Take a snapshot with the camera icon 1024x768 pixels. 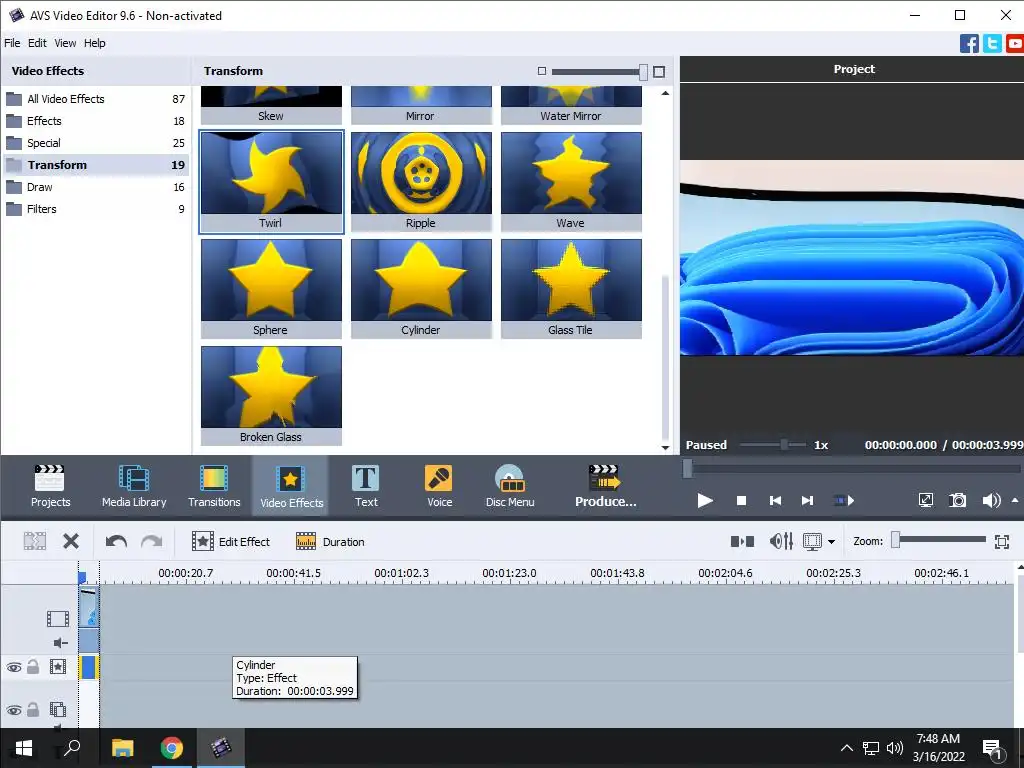(957, 500)
